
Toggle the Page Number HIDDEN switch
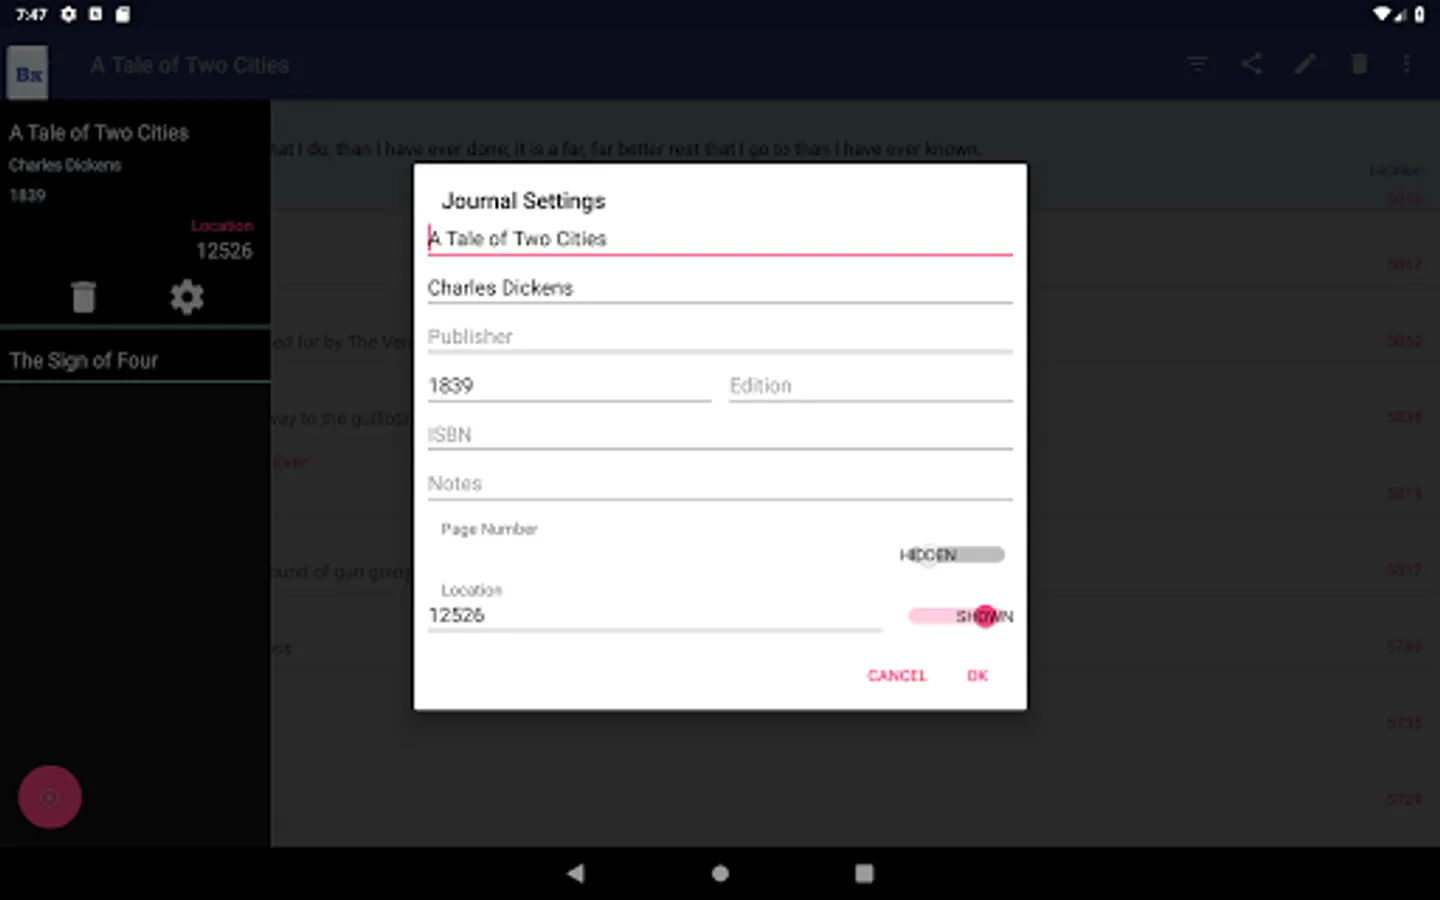pyautogui.click(x=952, y=555)
